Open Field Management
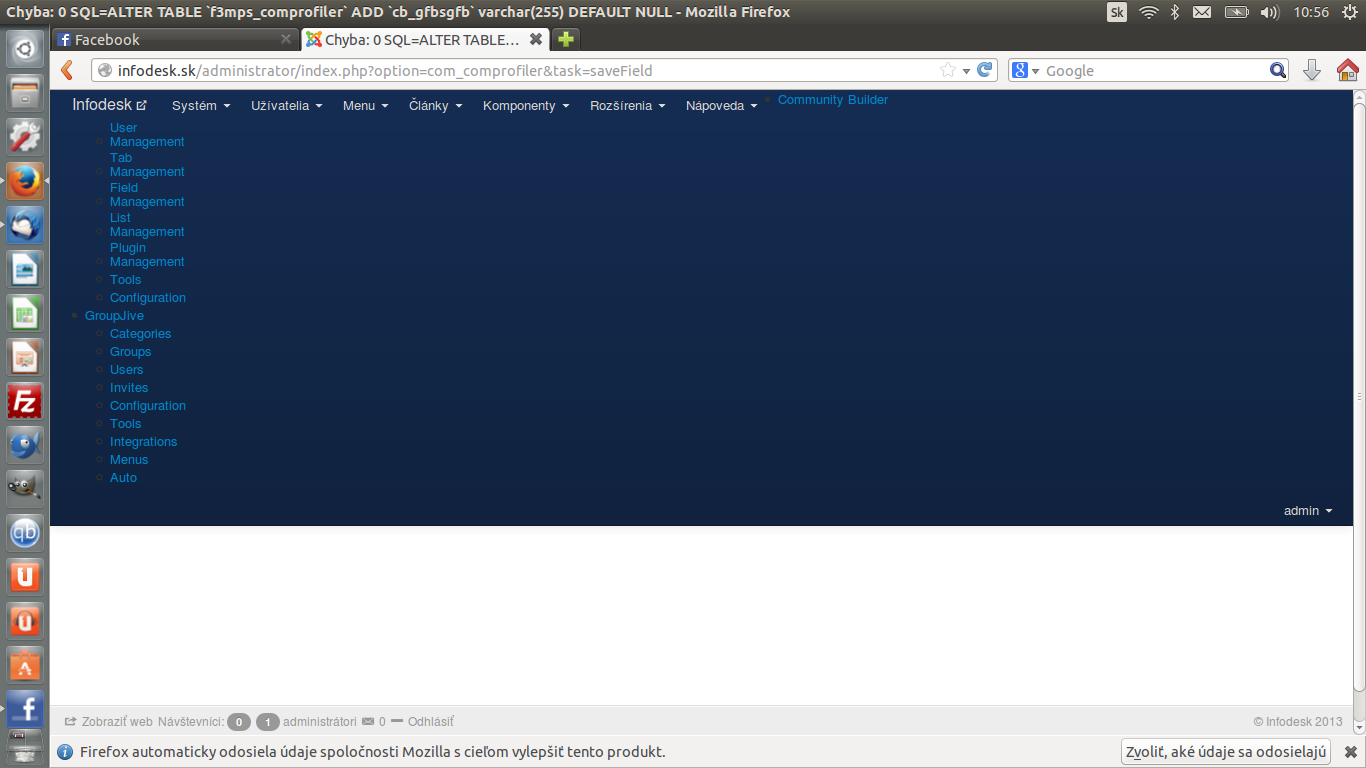The width and height of the screenshot is (1366, 768). pos(147,195)
